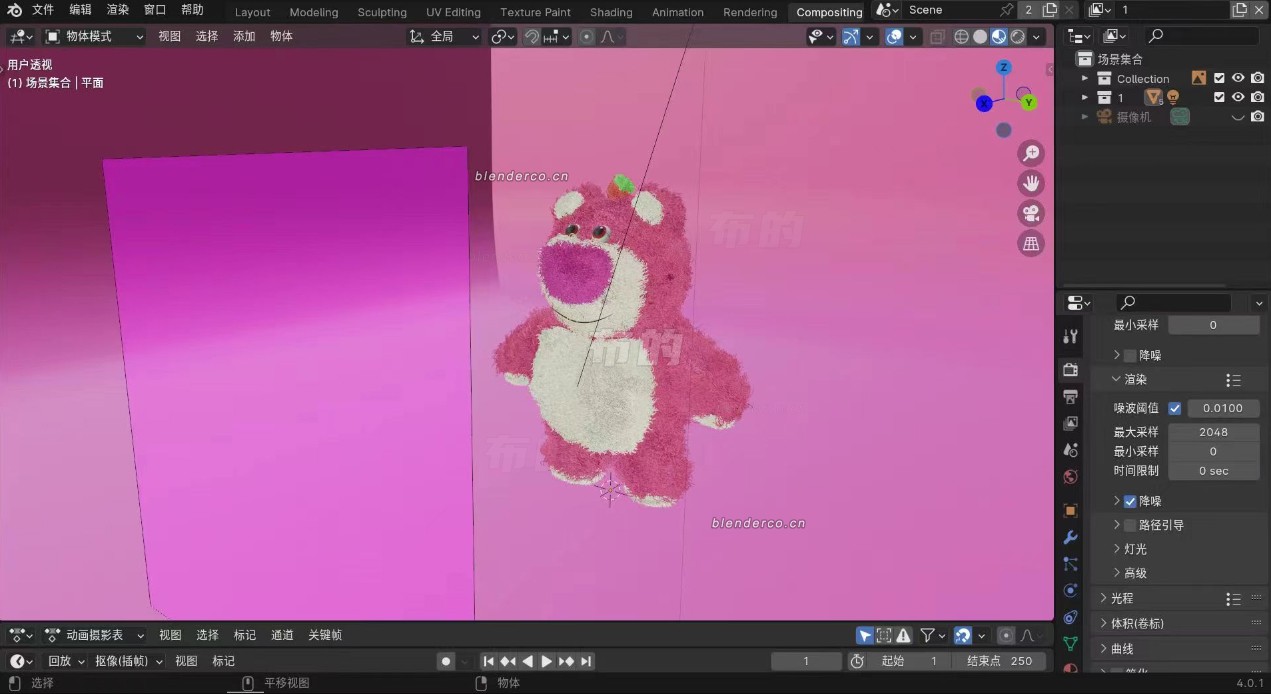Play the animation forward
Screen dimensions: 1271x694
click(x=546, y=661)
